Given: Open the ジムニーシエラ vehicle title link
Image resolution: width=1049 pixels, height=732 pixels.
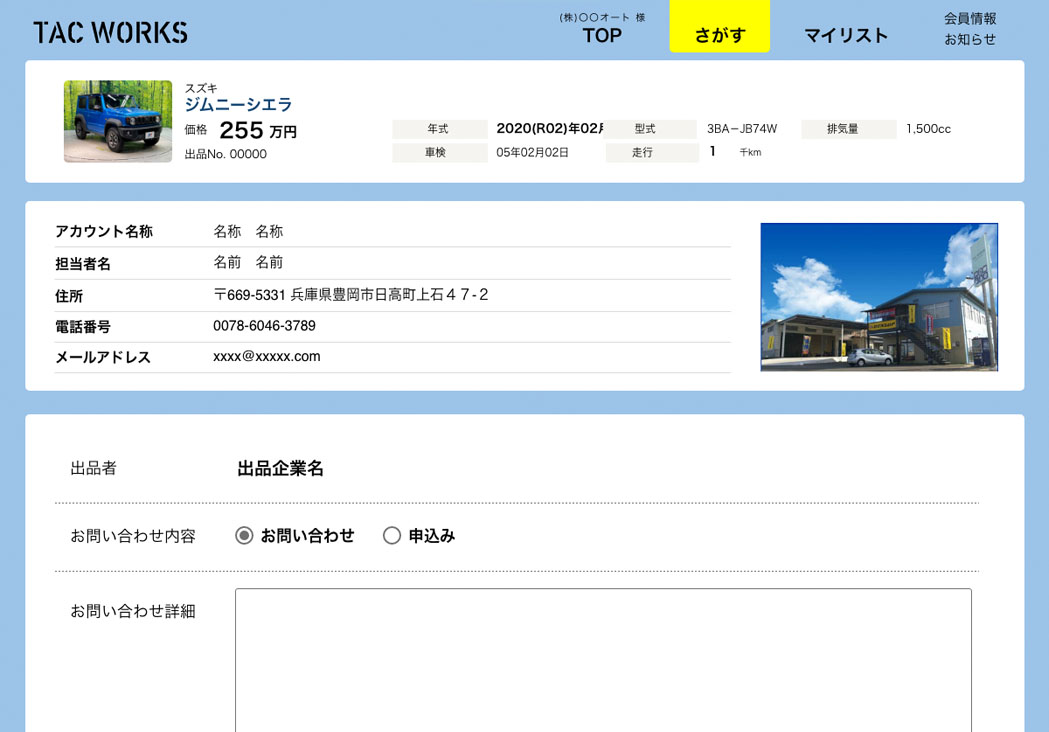Looking at the screenshot, I should point(238,105).
